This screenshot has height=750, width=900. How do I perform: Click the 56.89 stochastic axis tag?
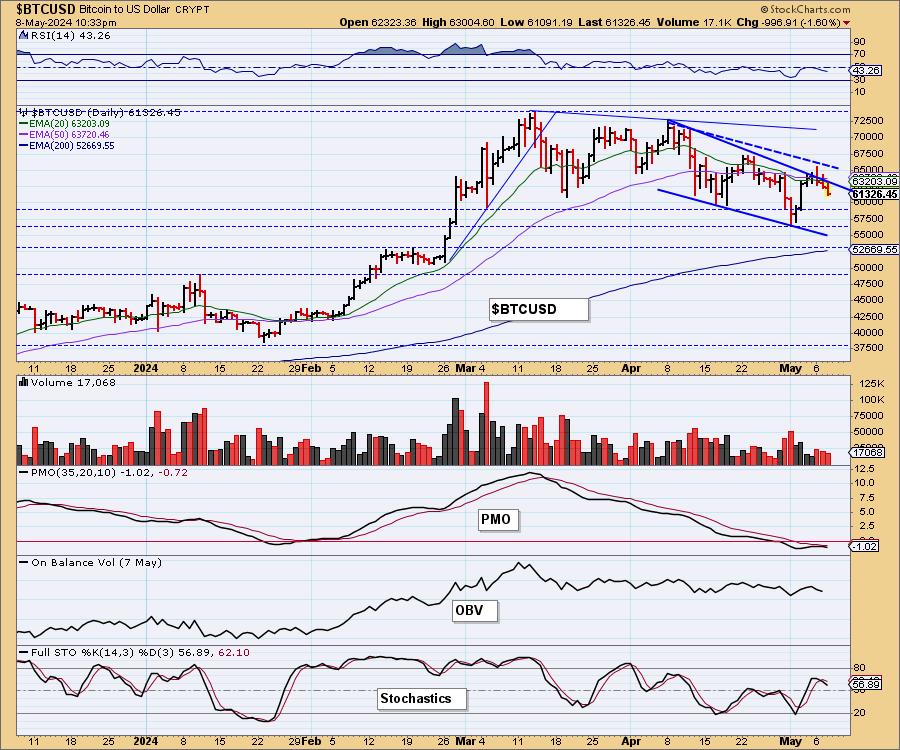(x=866, y=685)
